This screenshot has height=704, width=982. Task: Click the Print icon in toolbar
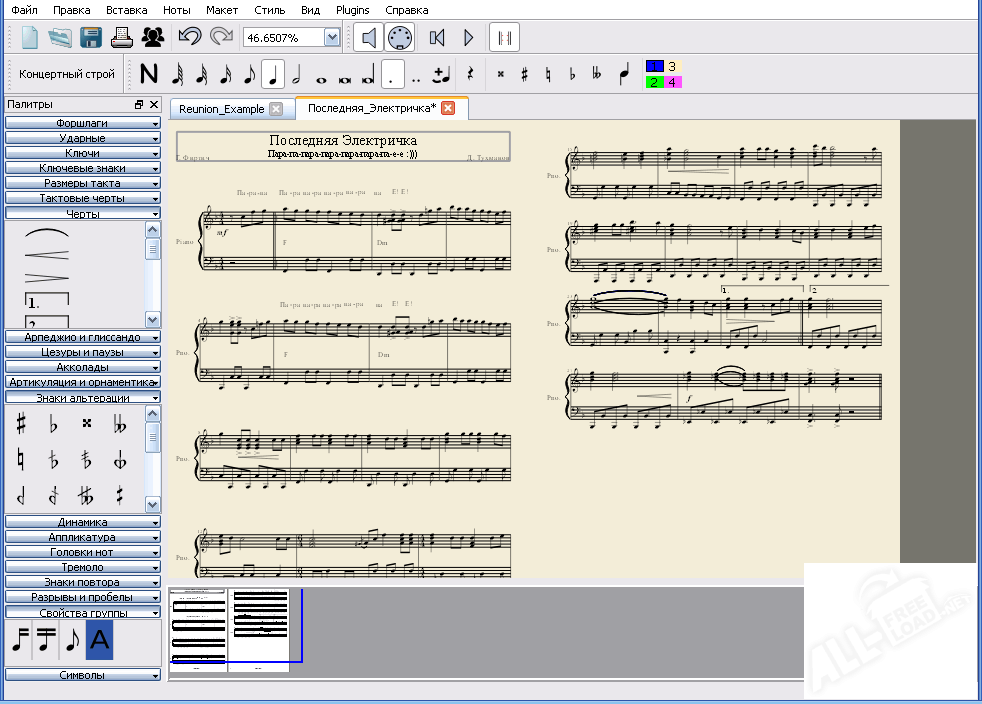pyautogui.click(x=121, y=38)
